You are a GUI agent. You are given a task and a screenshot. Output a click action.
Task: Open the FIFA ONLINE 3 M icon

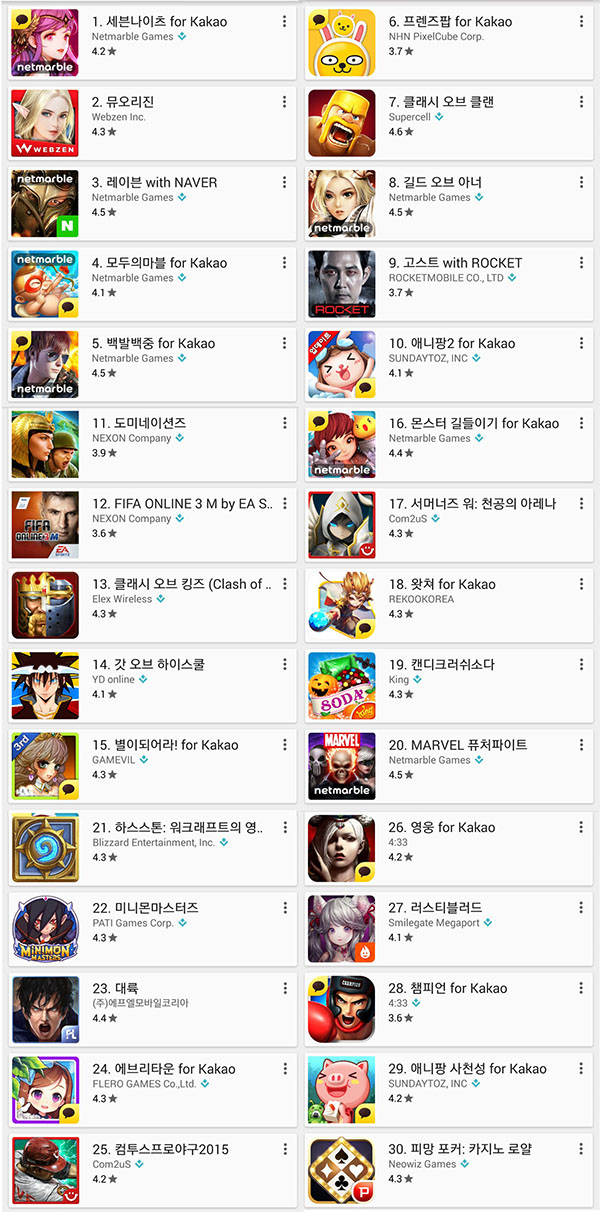point(45,525)
